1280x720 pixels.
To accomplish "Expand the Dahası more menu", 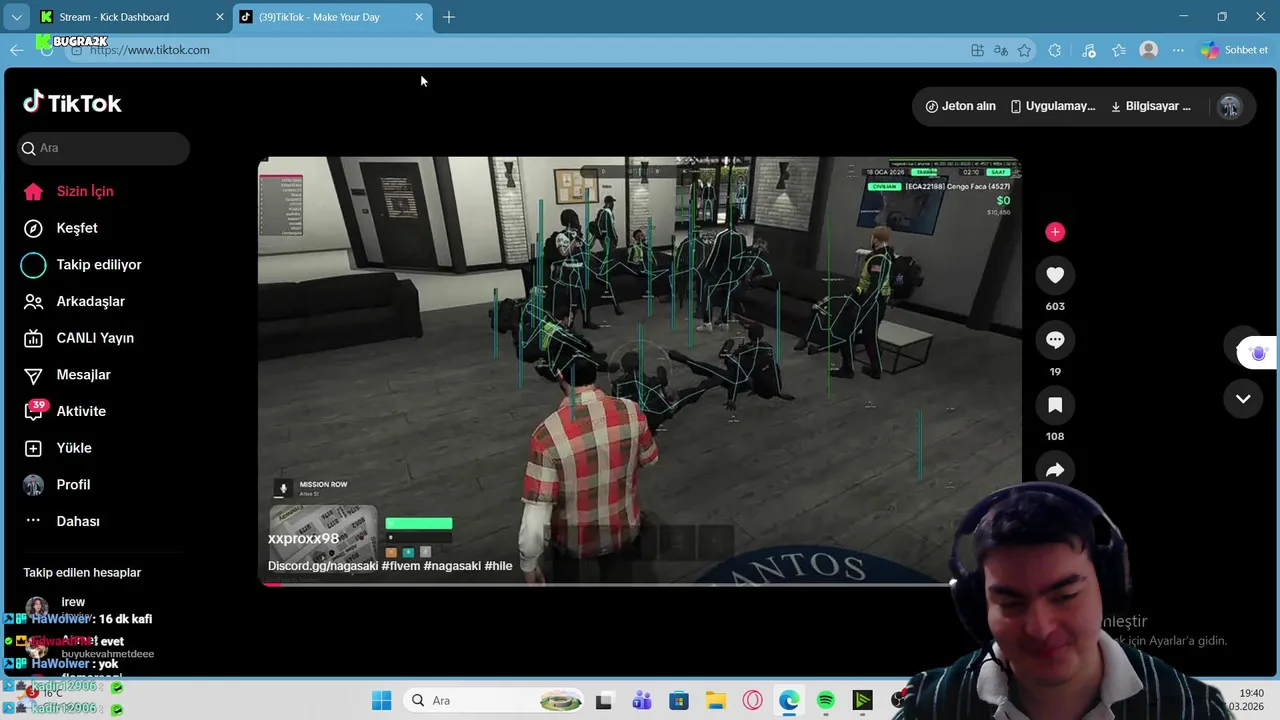I will point(77,521).
